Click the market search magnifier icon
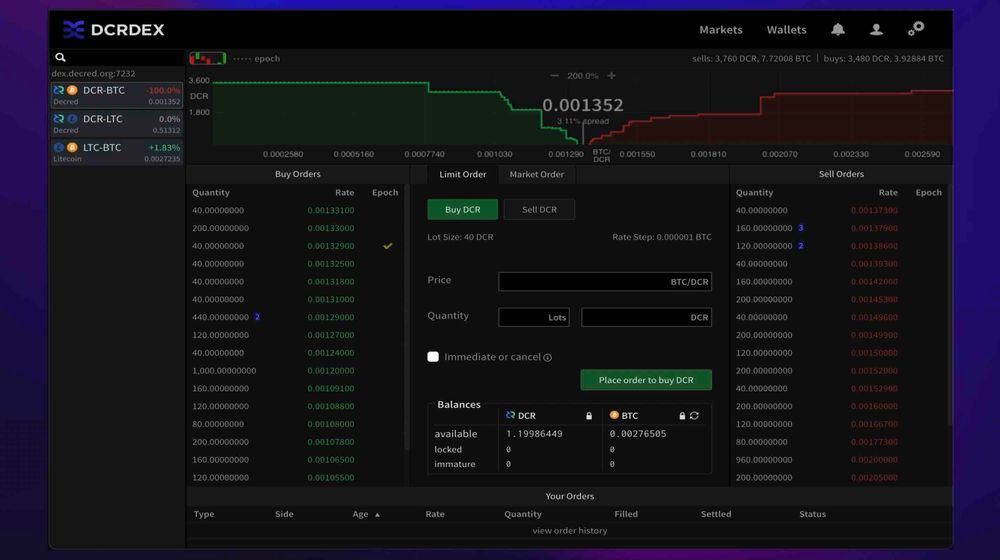The image size is (1000, 560). tap(61, 57)
